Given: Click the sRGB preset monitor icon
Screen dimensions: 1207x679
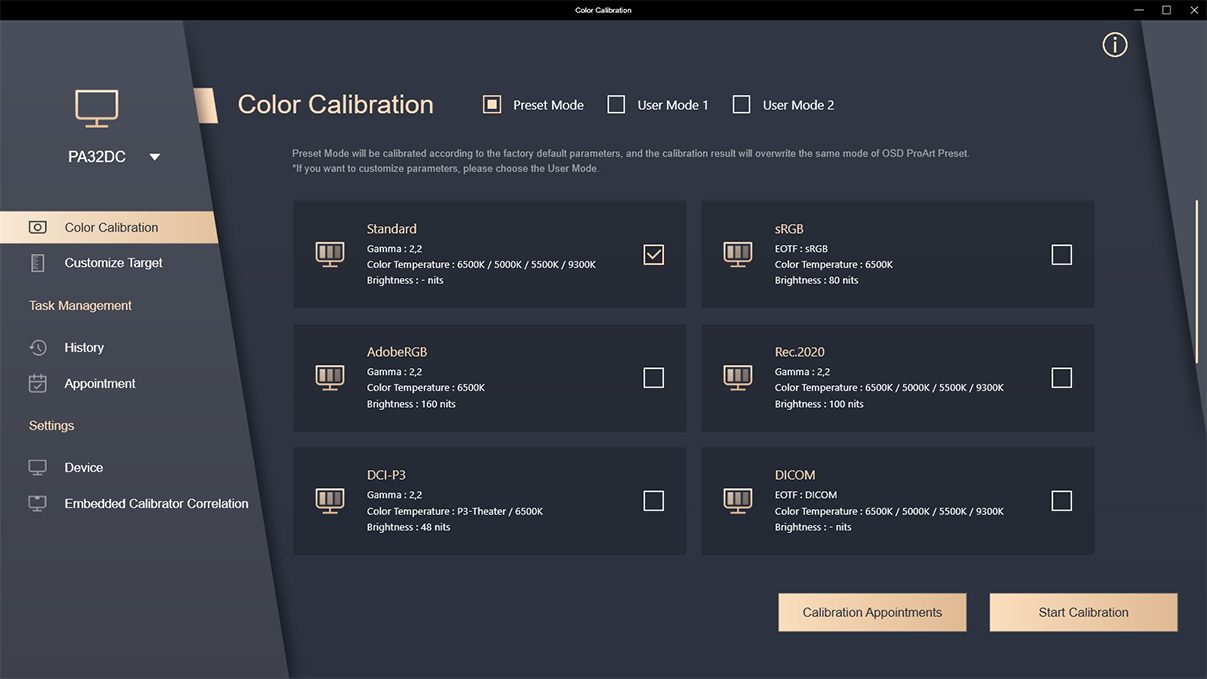Looking at the screenshot, I should [738, 254].
